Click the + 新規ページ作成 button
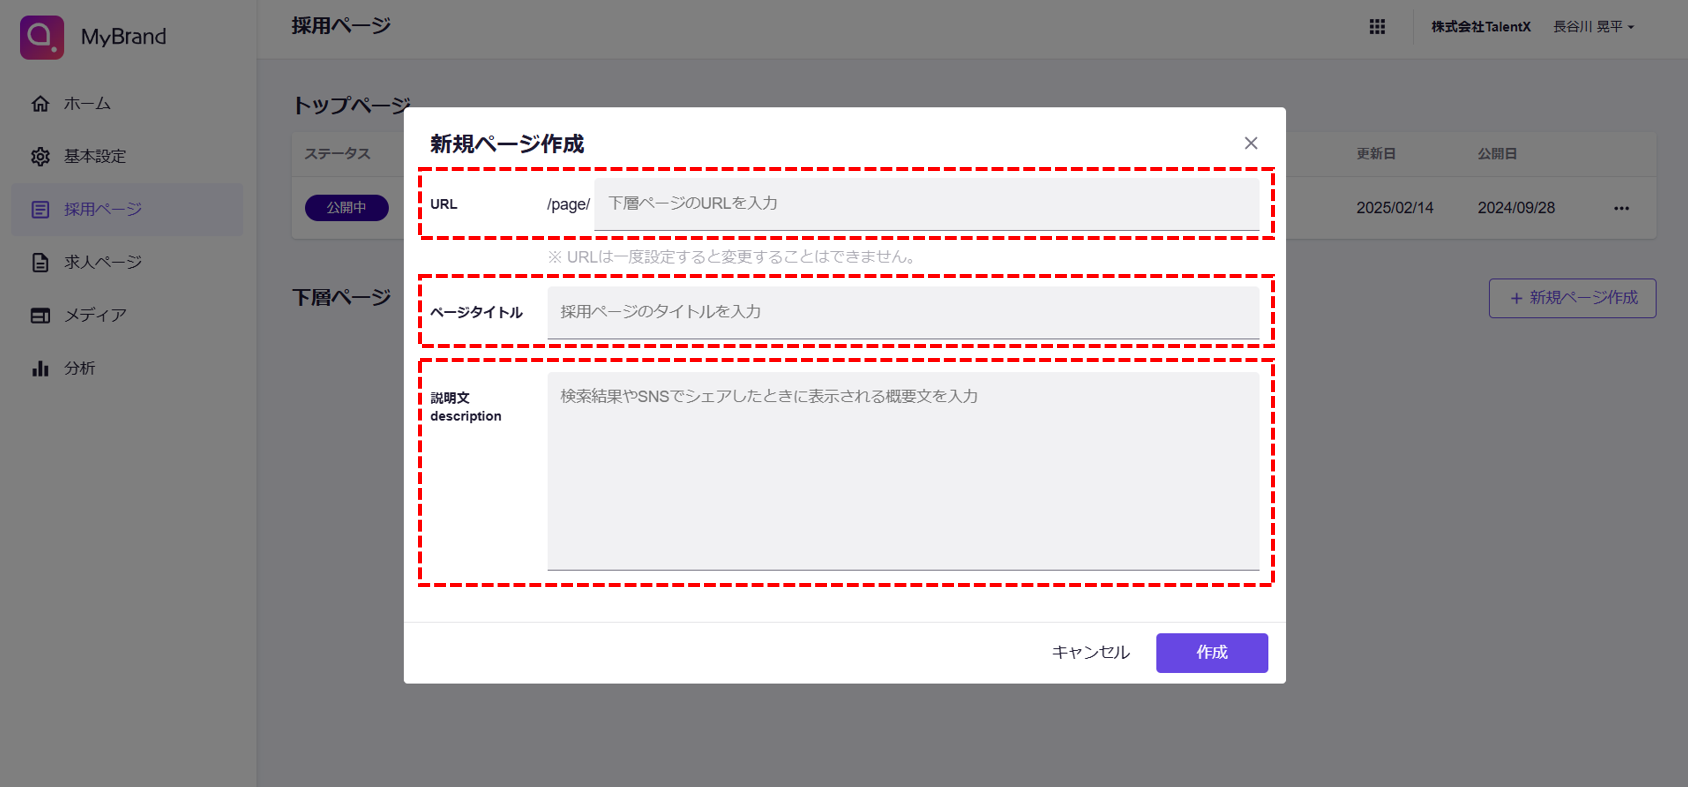Screen dimensions: 1688x787 tap(1572, 298)
